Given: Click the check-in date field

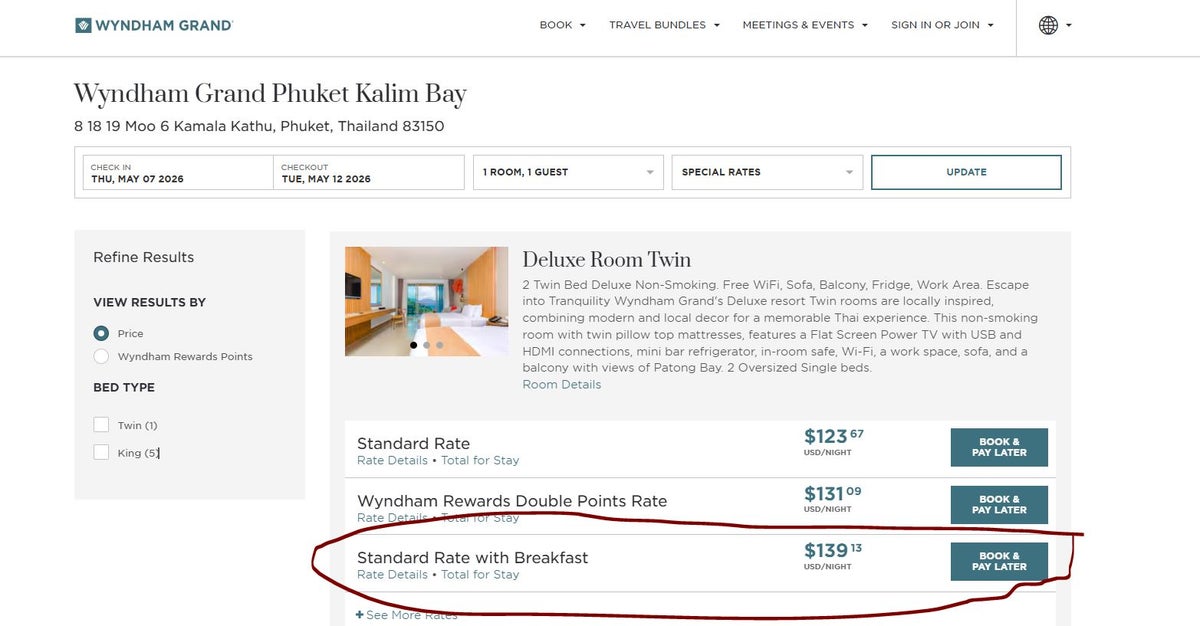Looking at the screenshot, I should click(x=177, y=173).
